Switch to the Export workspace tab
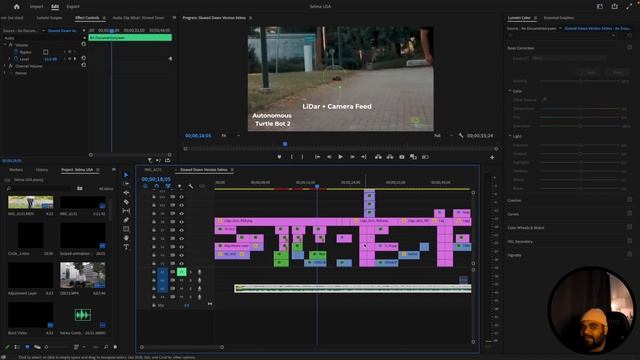The image size is (640, 360). pos(73,7)
